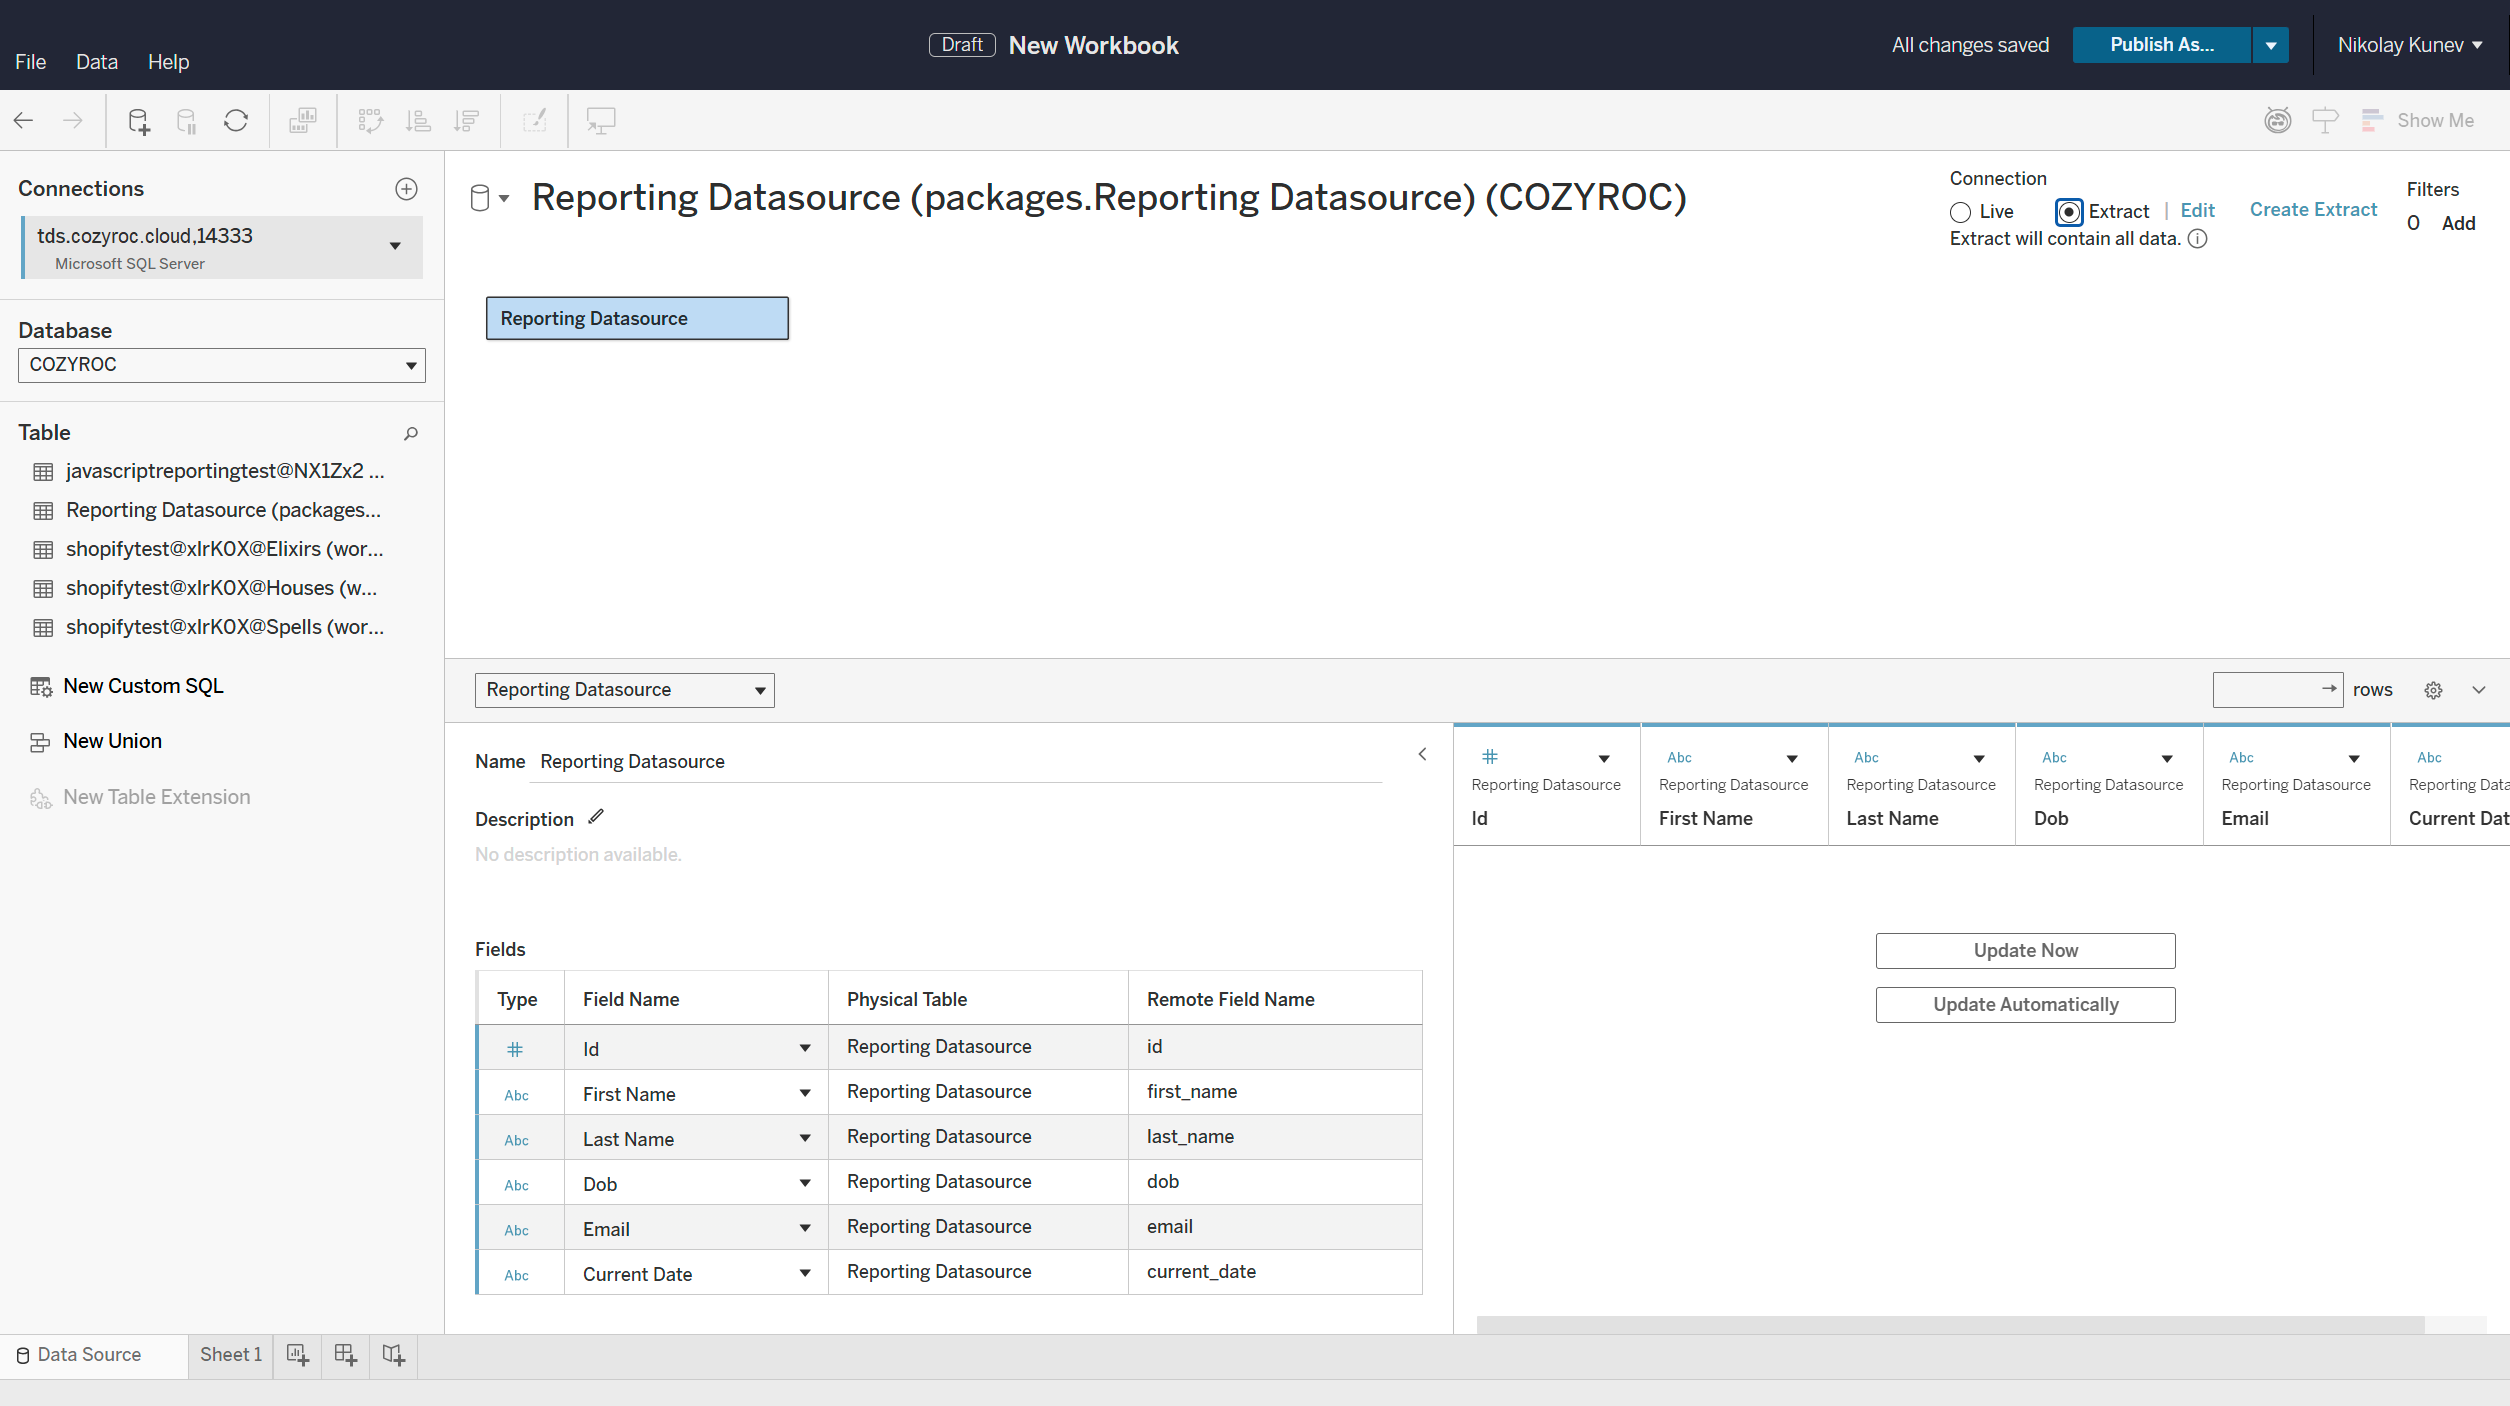Click the undo back arrow
Image resolution: width=2510 pixels, height=1406 pixels.
coord(24,121)
